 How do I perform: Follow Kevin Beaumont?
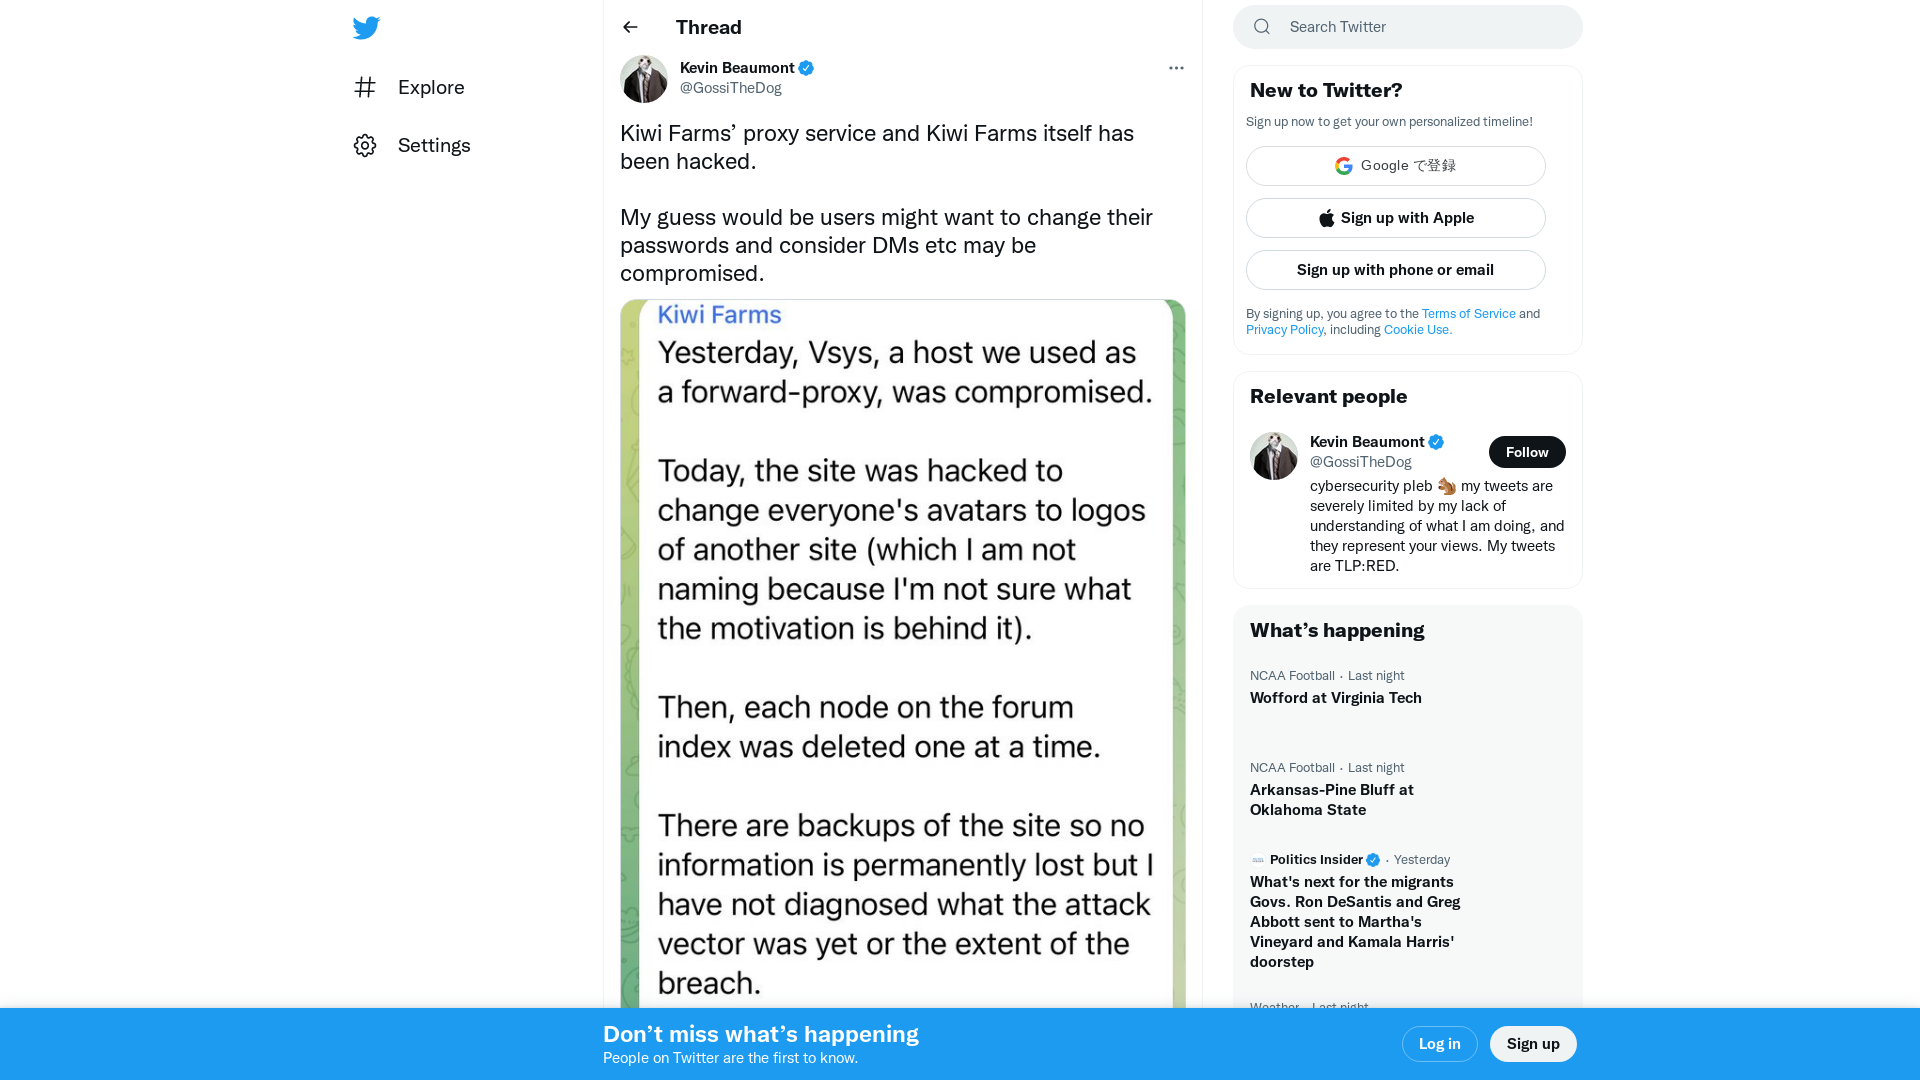click(1526, 452)
